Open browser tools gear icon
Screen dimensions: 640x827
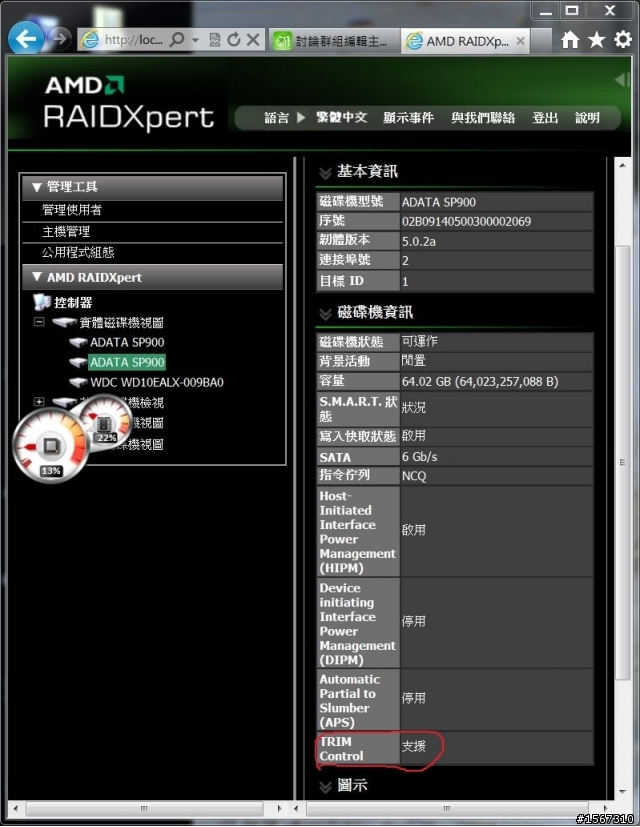click(x=623, y=40)
